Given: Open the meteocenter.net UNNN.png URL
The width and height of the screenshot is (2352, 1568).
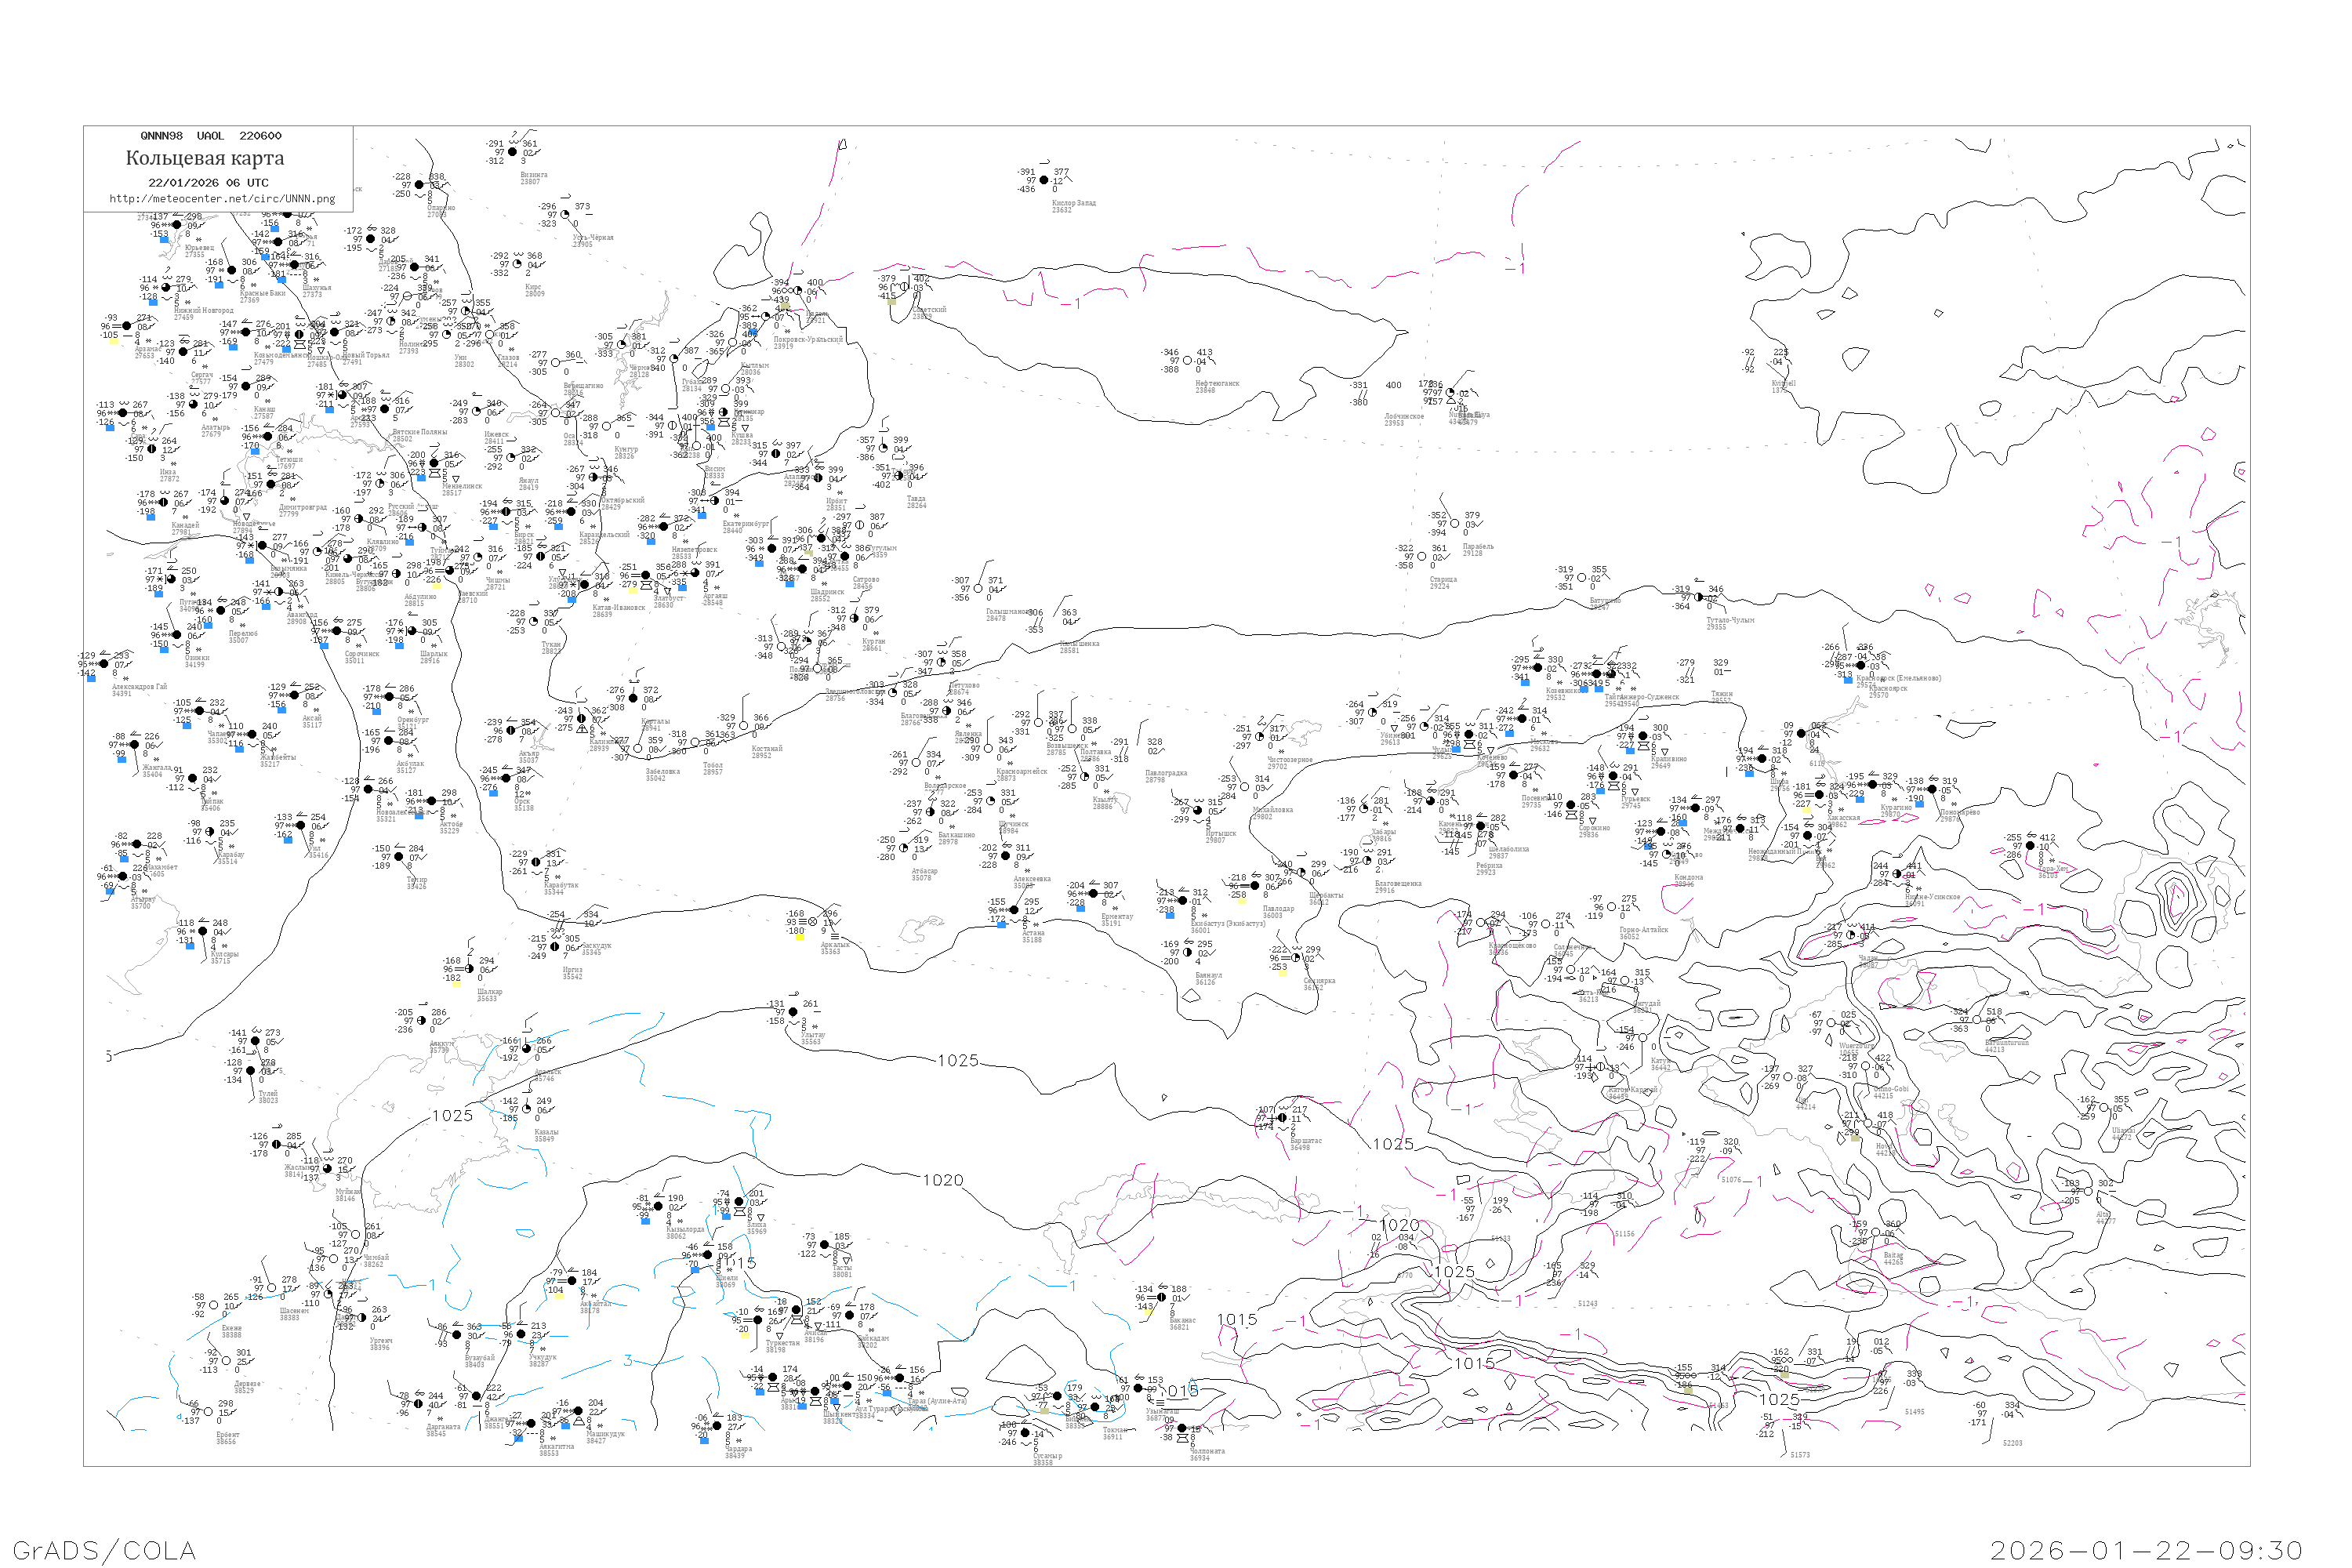Looking at the screenshot, I should pyautogui.click(x=222, y=199).
